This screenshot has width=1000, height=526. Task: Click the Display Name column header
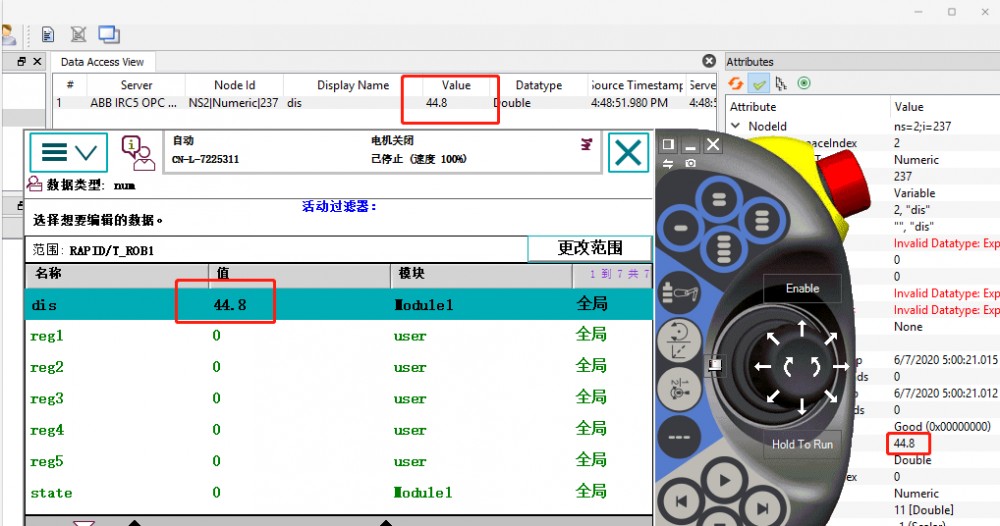pos(353,85)
